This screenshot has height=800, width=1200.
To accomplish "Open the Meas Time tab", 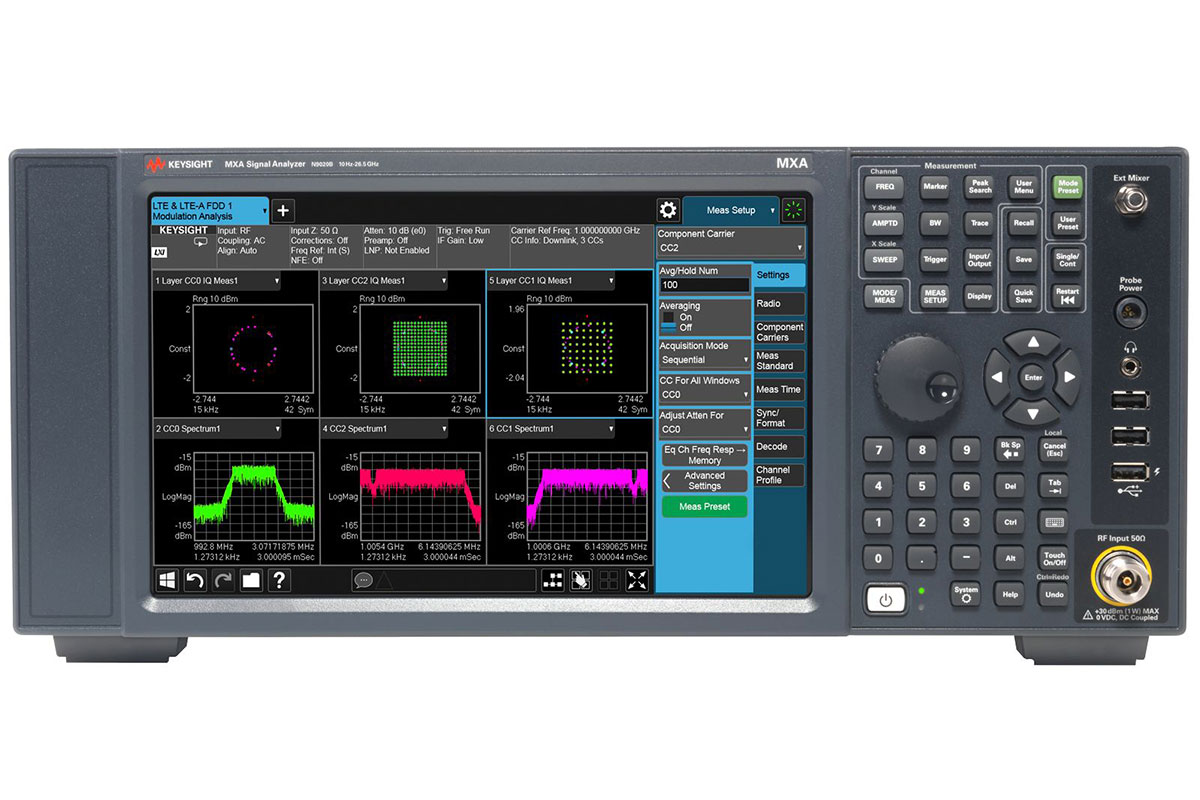I will pyautogui.click(x=779, y=390).
